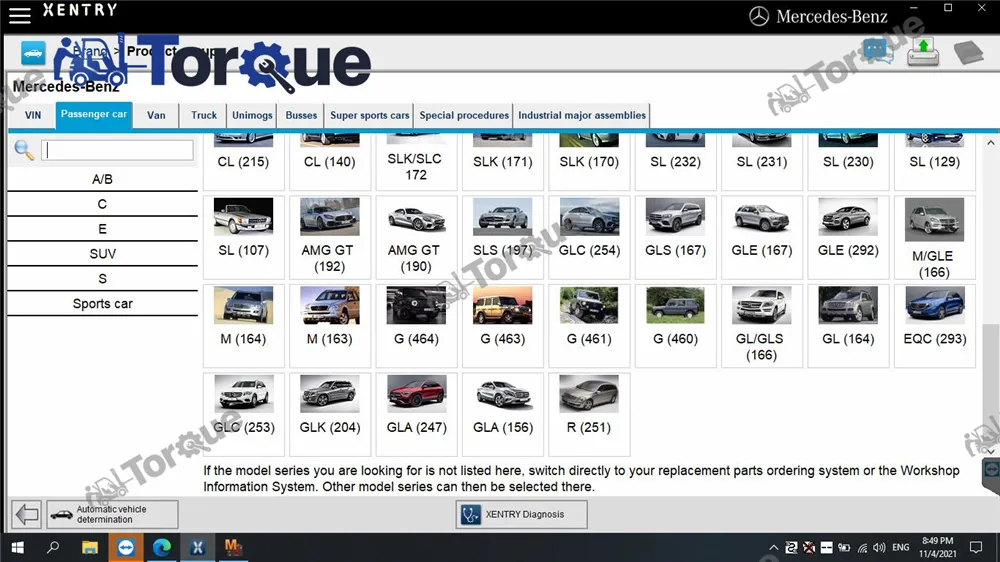Select GLA (247) model
The height and width of the screenshot is (562, 1000).
416,415
